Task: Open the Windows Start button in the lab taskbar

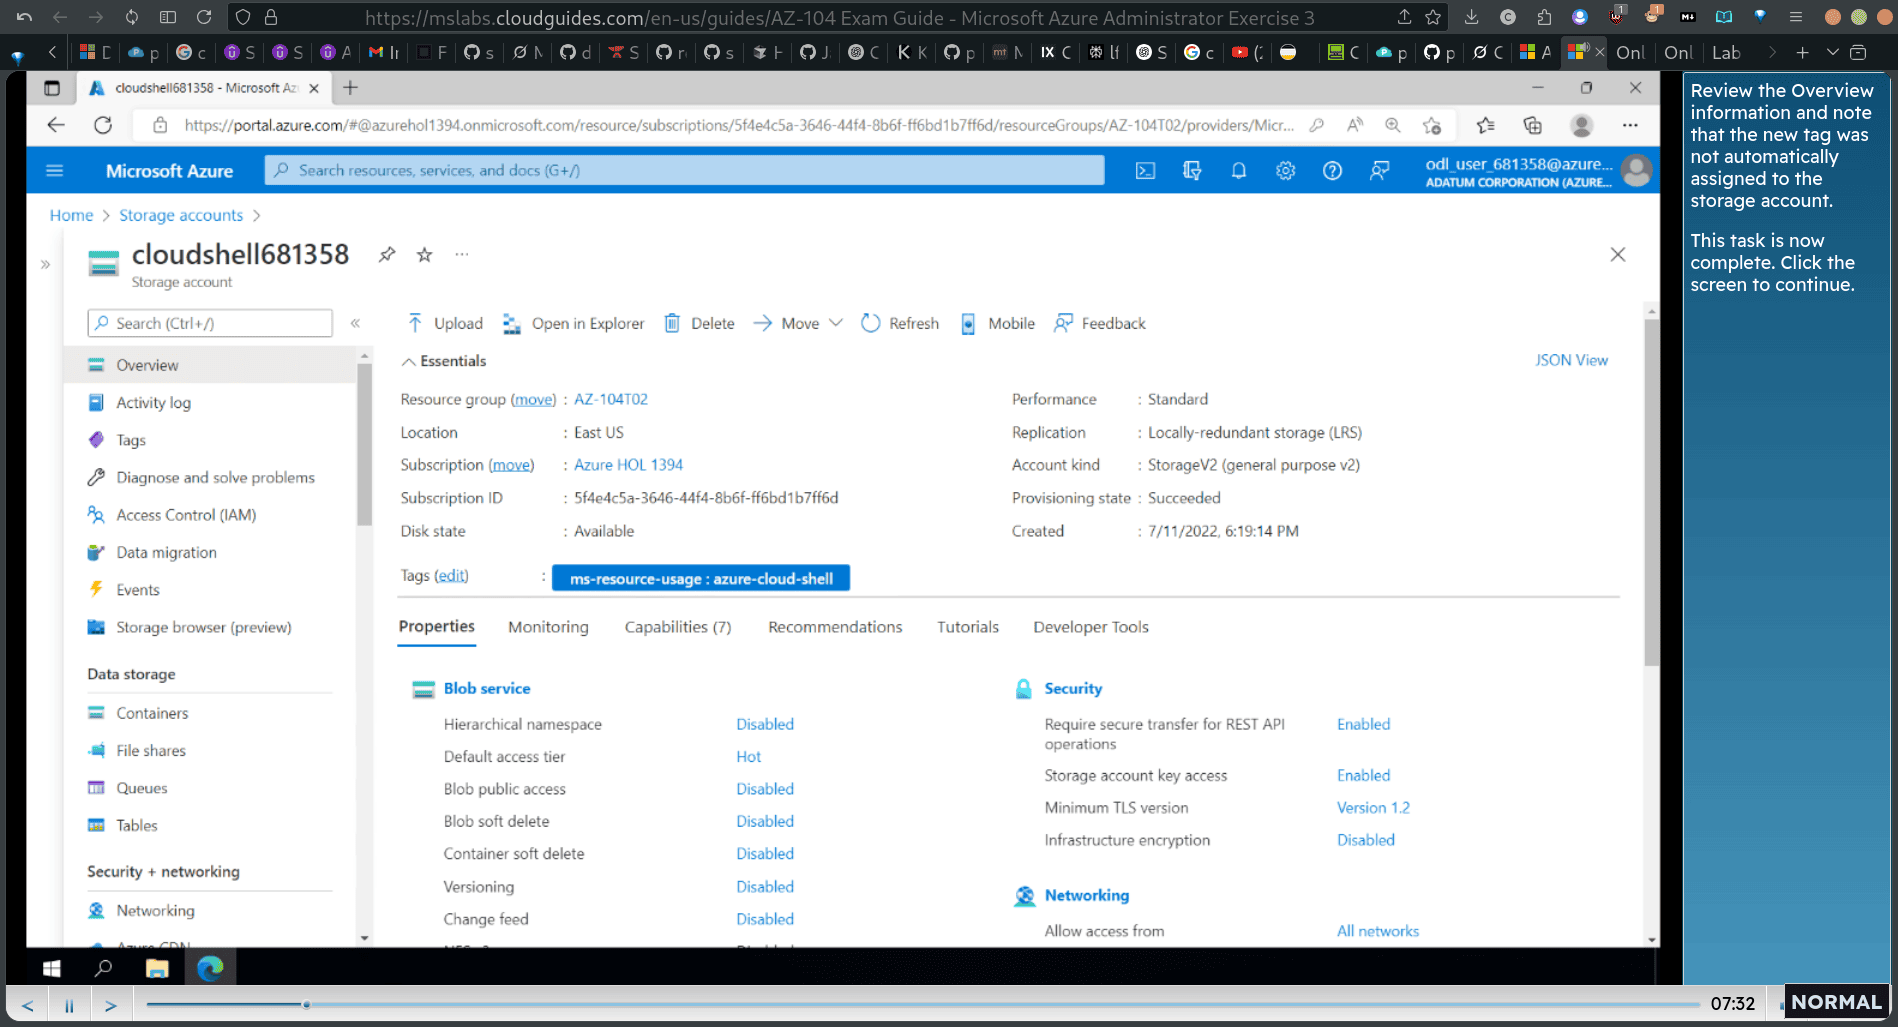Action: point(51,968)
